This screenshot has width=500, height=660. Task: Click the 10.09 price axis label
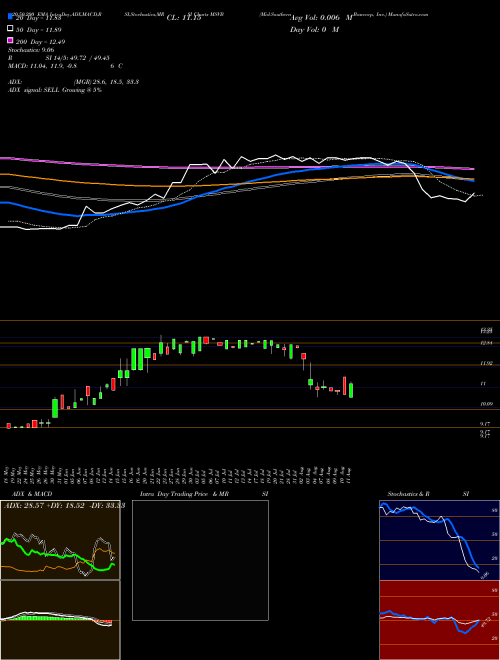pyautogui.click(x=487, y=404)
